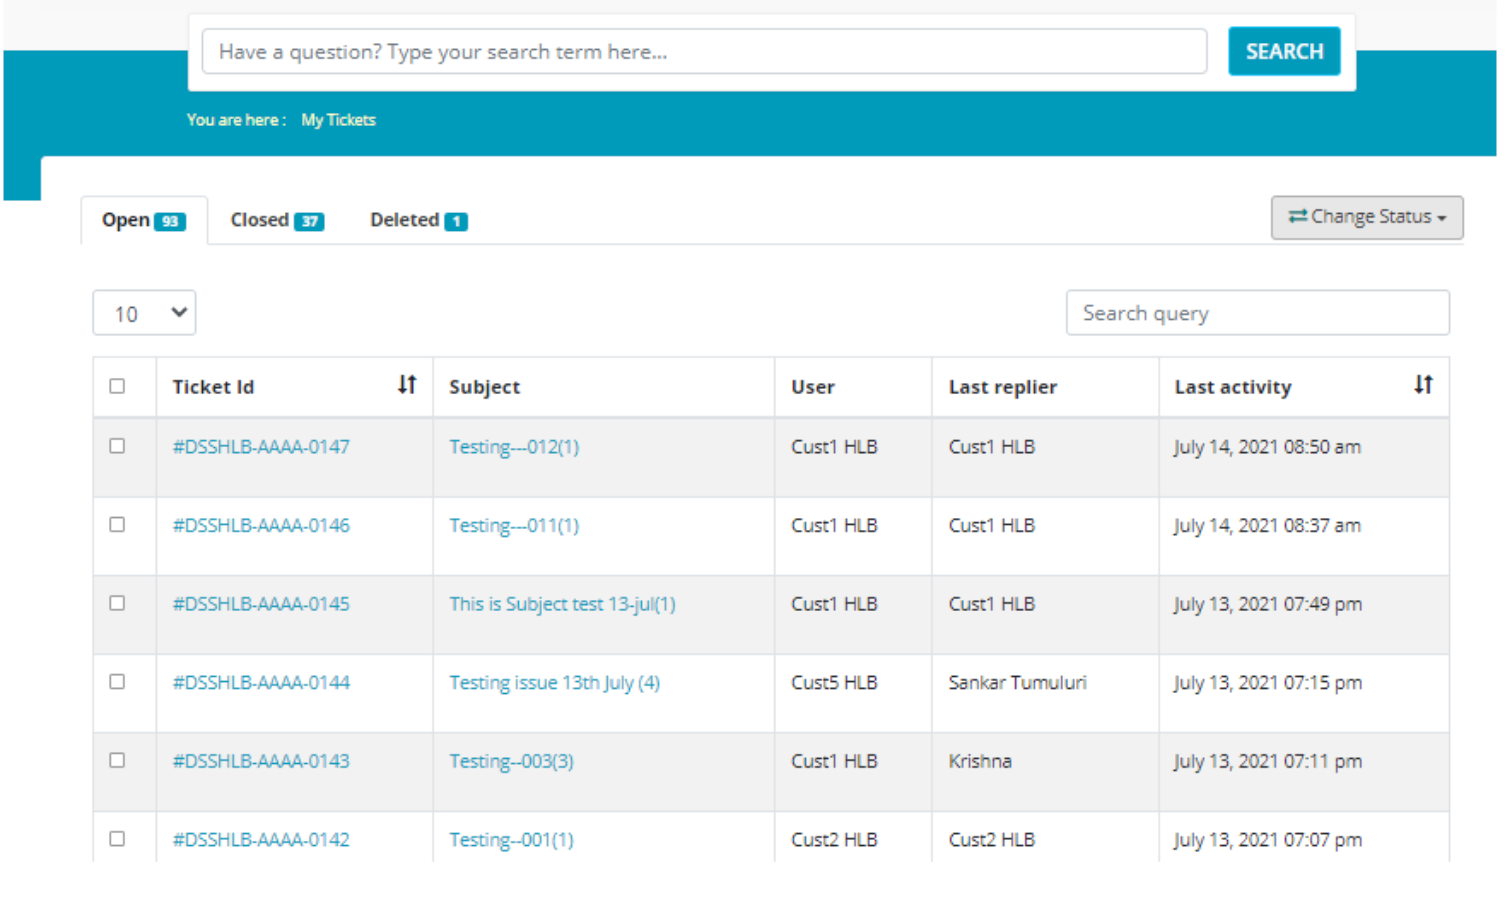Focus the 'Have a question?' search box
The width and height of the screenshot is (1508, 904).
click(703, 52)
